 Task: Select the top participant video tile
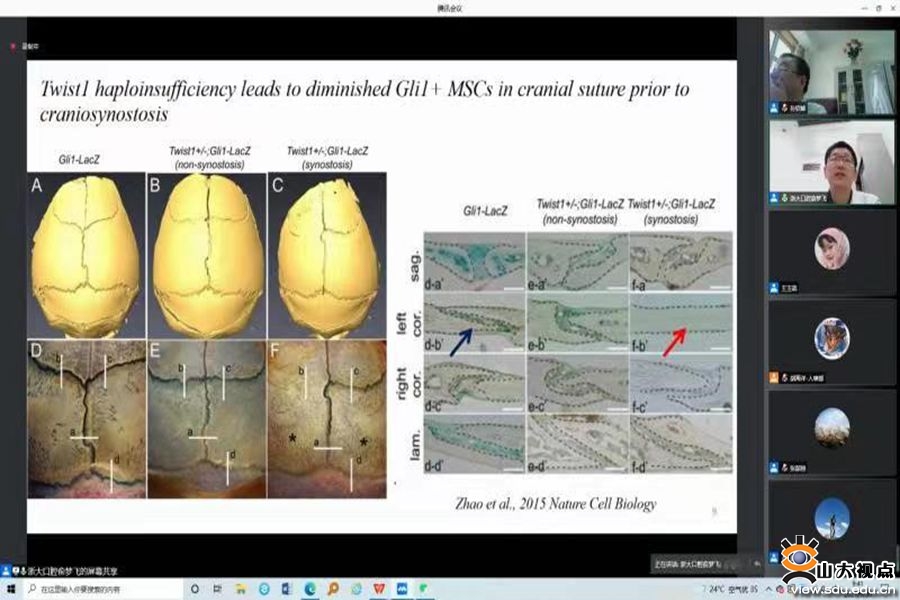click(x=831, y=70)
